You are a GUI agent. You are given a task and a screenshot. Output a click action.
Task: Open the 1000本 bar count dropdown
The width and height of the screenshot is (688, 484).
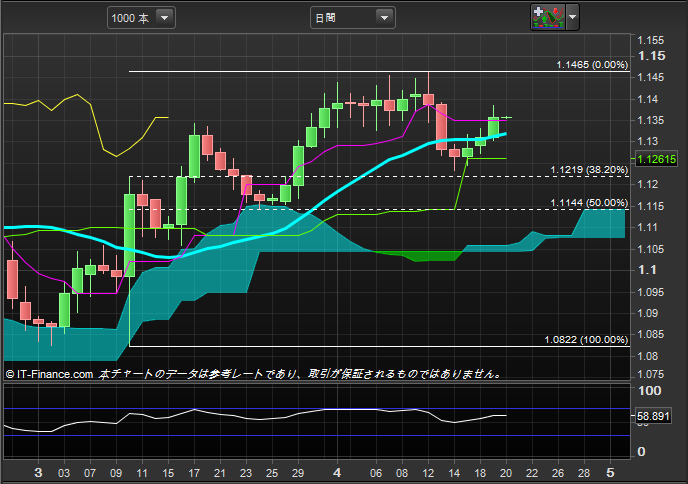pyautogui.click(x=141, y=18)
